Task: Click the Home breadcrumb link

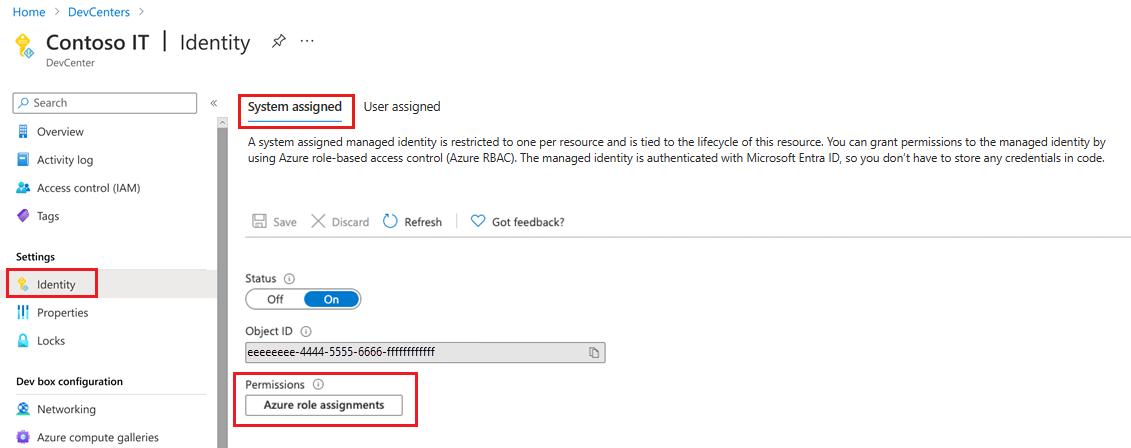Action: coord(29,11)
